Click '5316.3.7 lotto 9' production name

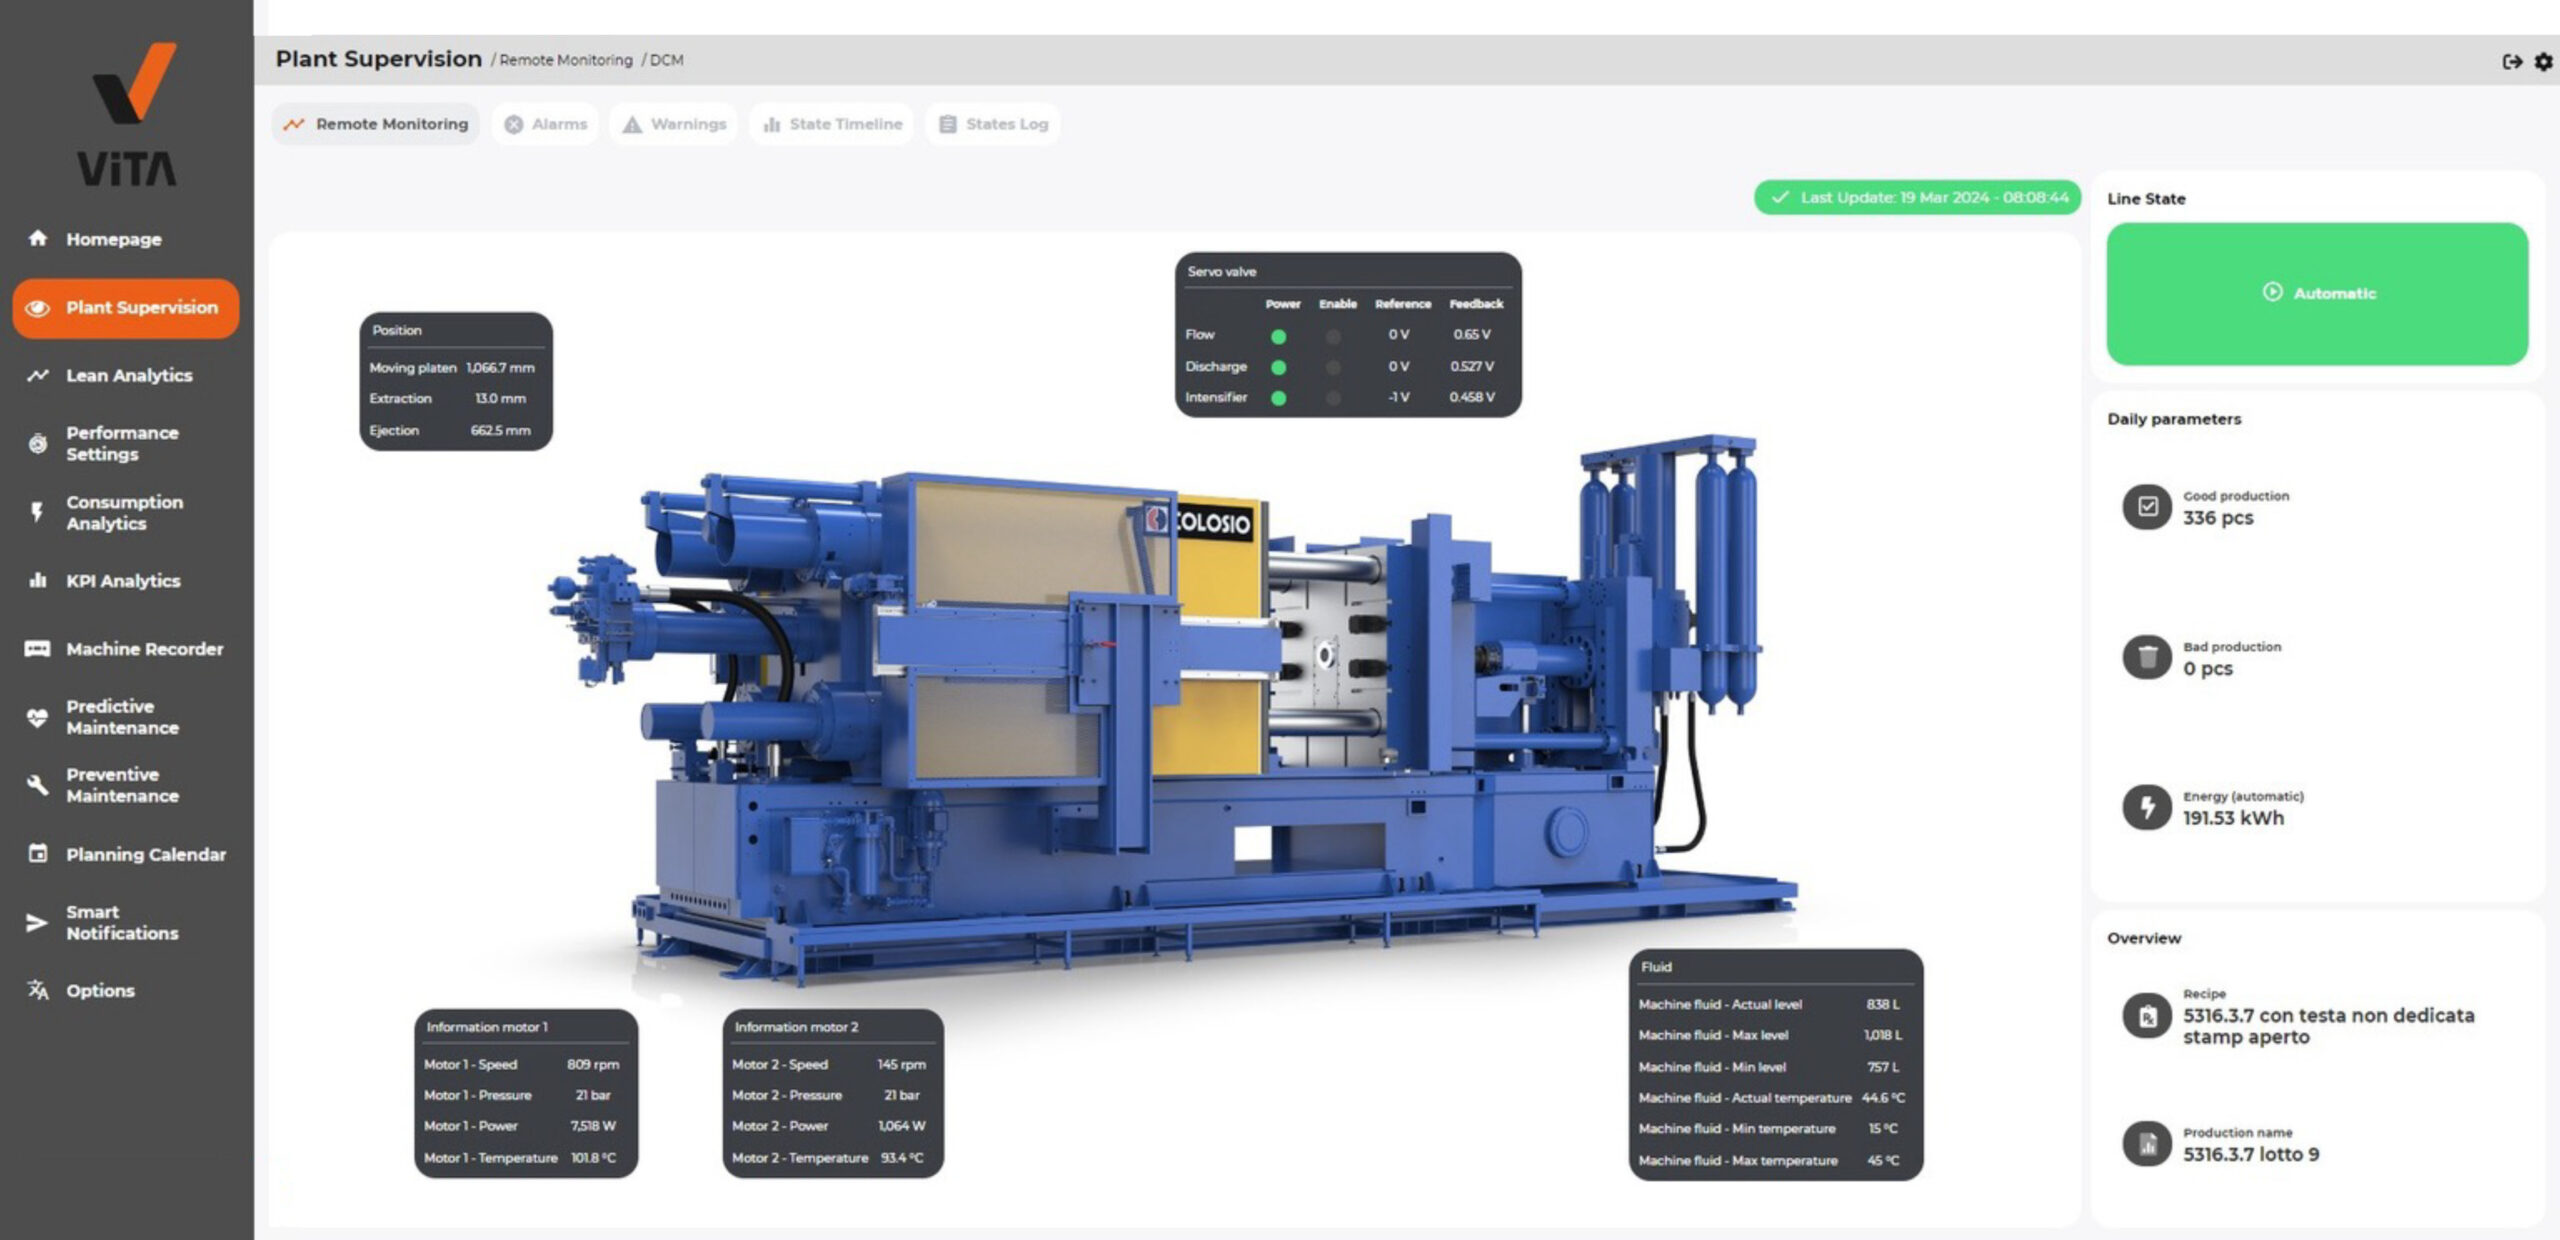coord(2251,1154)
